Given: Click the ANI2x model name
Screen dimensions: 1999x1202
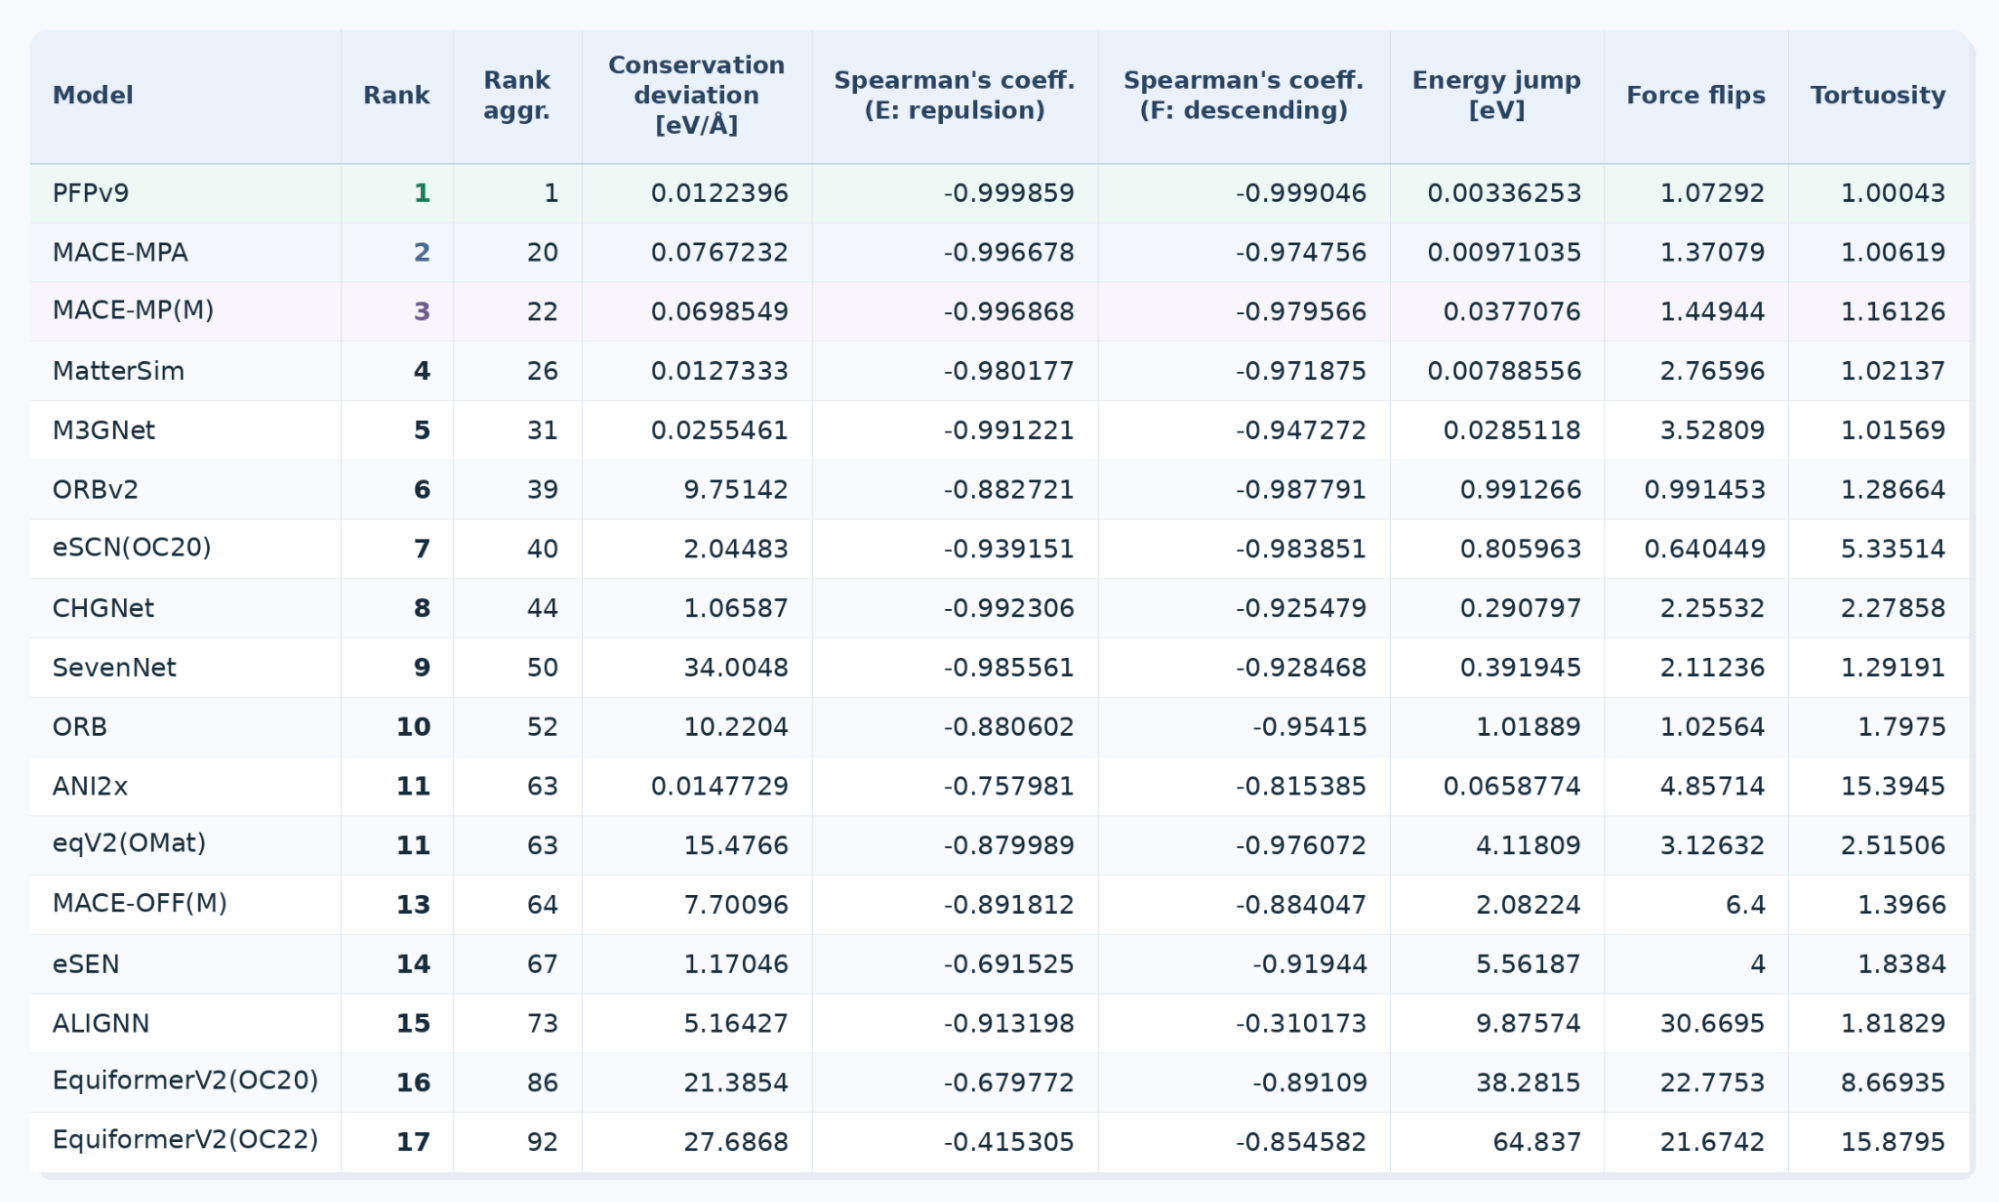Looking at the screenshot, I should click(90, 786).
